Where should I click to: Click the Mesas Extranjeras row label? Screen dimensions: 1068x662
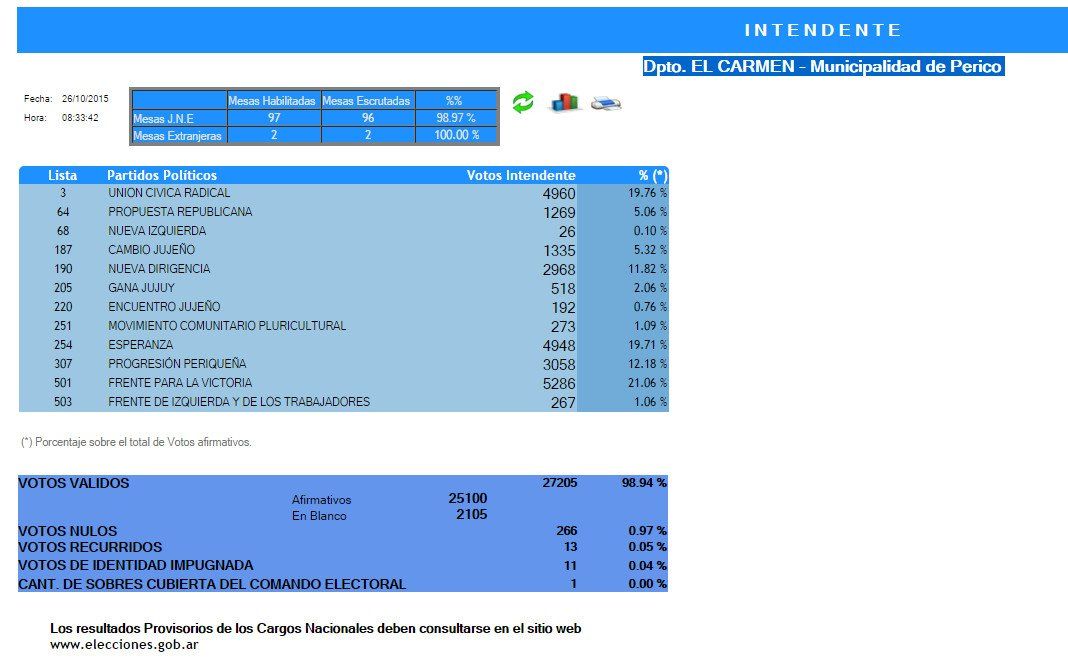177,136
